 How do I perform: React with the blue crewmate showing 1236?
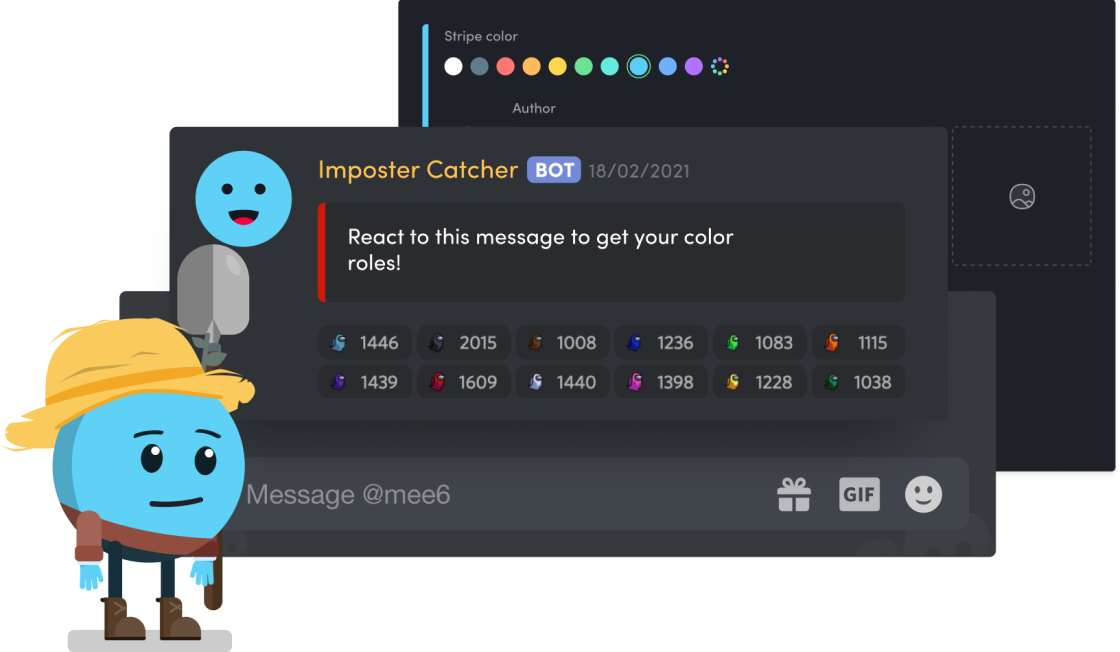[661, 343]
